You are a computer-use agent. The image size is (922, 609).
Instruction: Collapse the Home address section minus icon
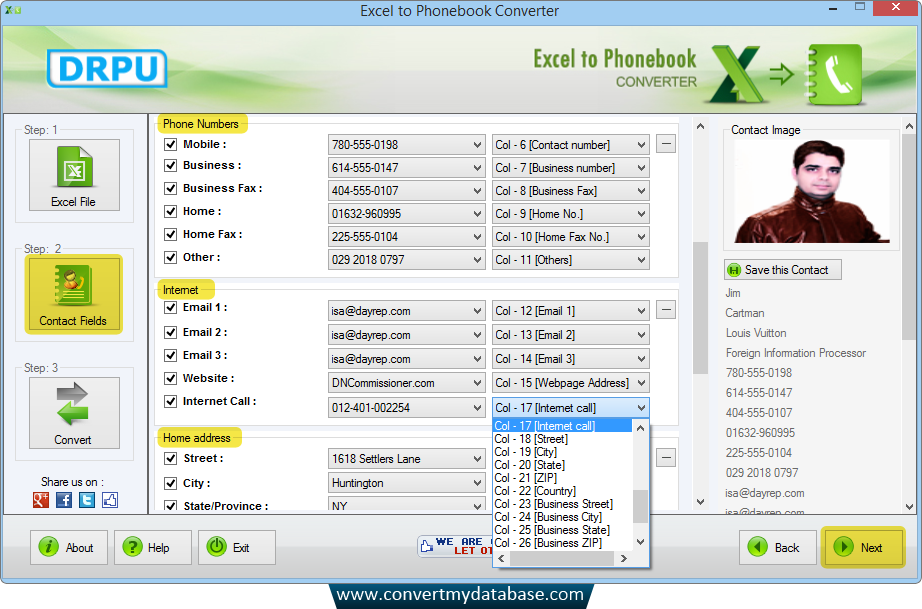pos(666,457)
